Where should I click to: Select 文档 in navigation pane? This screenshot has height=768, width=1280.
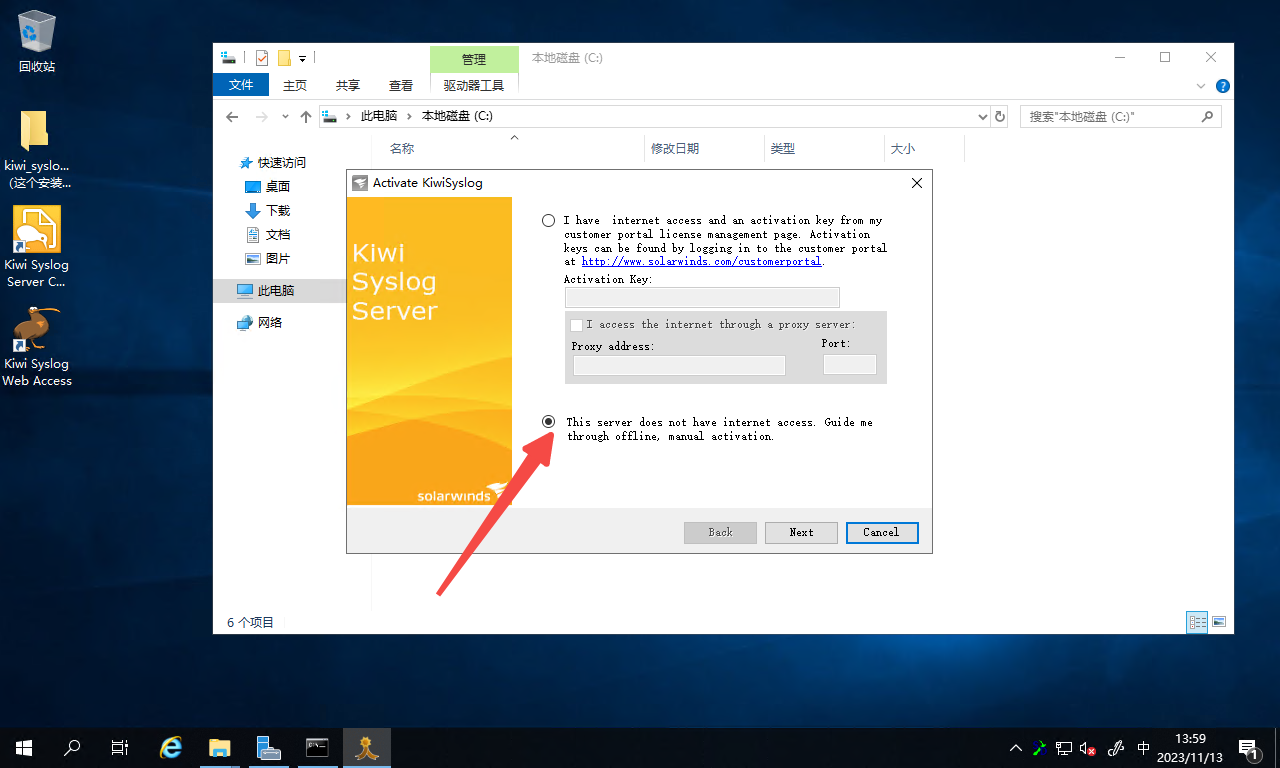(x=277, y=234)
